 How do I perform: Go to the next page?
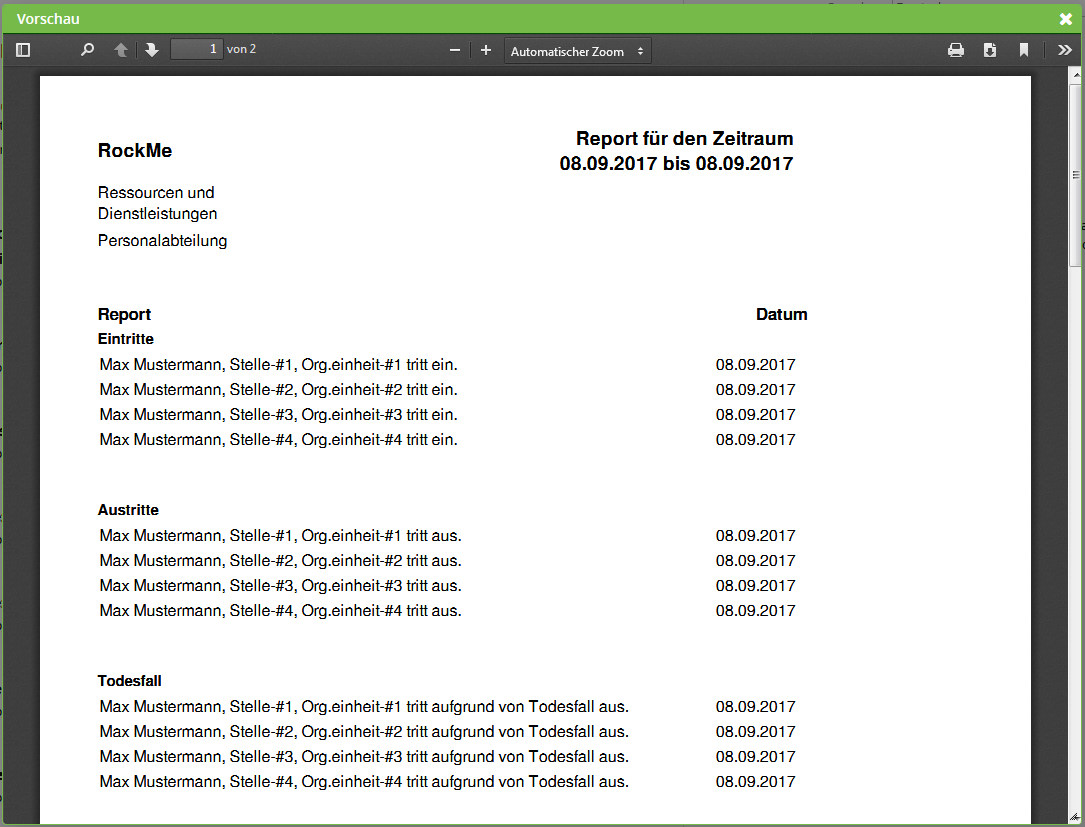152,50
